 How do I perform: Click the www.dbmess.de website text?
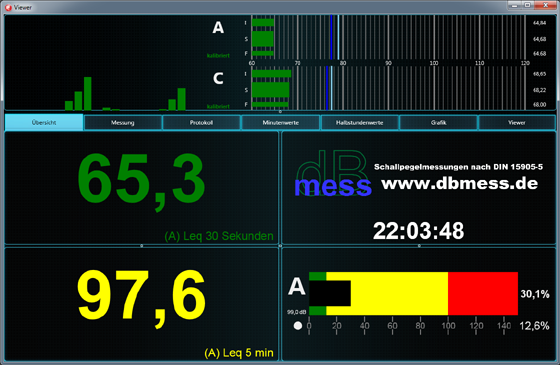pos(459,184)
